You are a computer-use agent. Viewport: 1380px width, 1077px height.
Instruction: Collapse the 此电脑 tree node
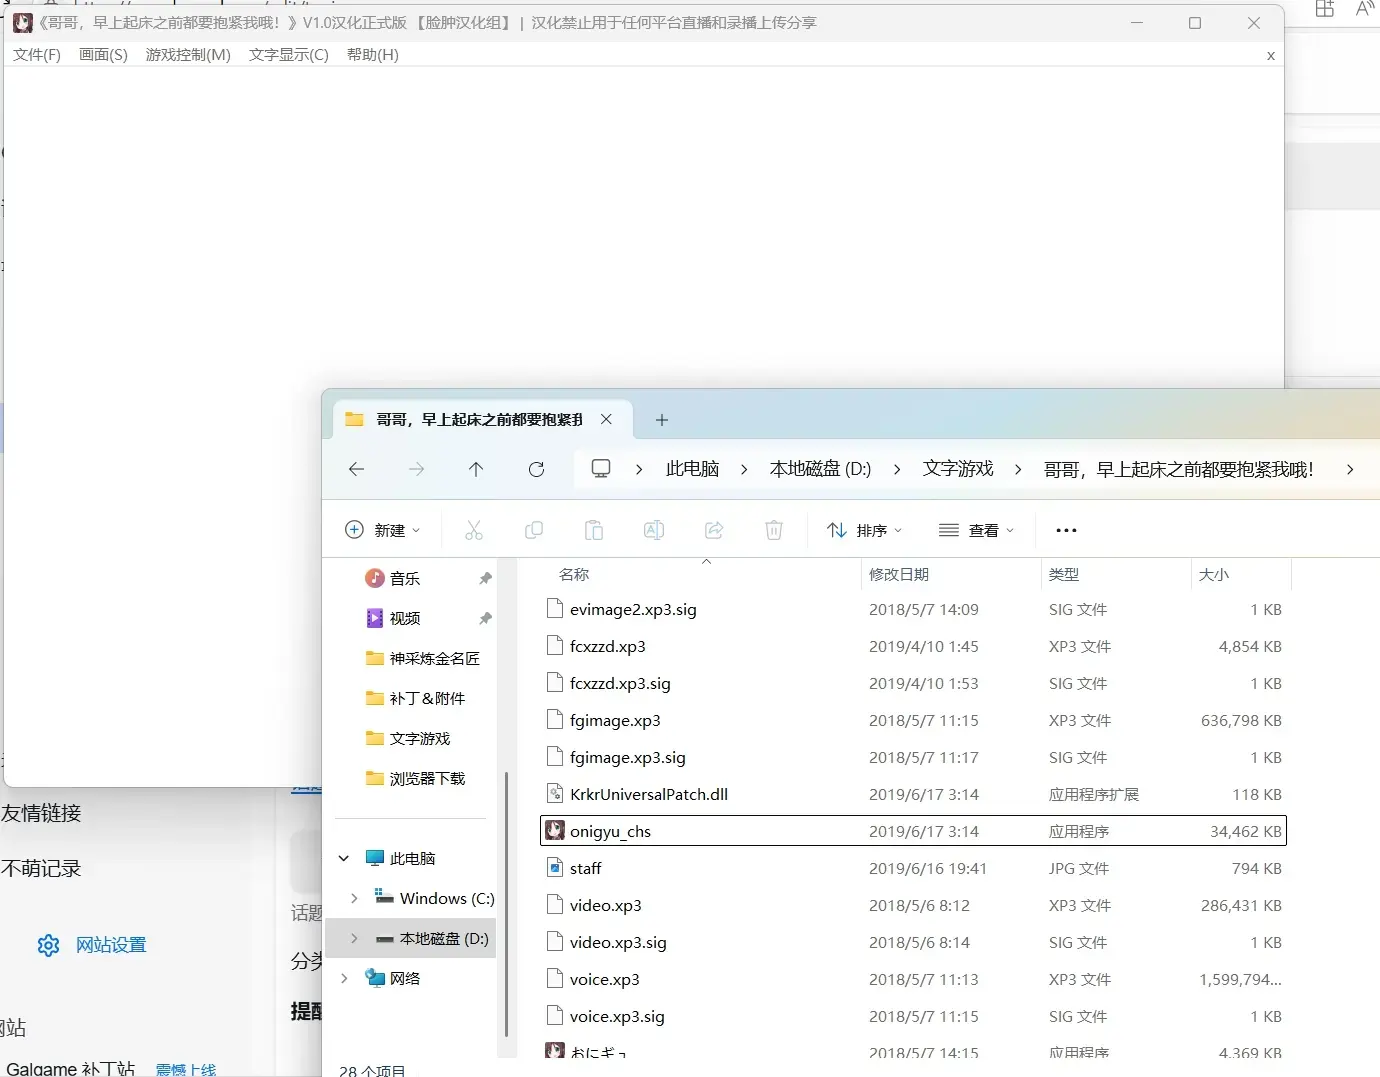[344, 859]
